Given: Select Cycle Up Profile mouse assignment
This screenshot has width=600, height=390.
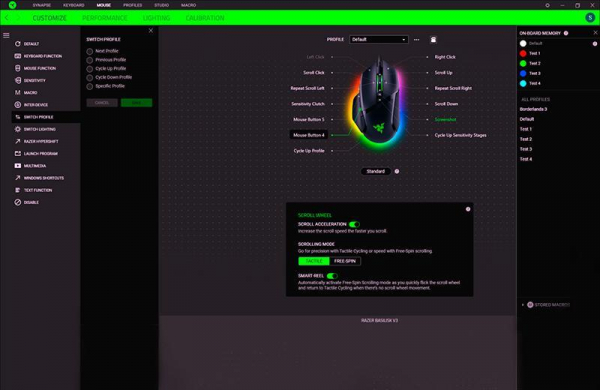Looking at the screenshot, I should (x=309, y=151).
